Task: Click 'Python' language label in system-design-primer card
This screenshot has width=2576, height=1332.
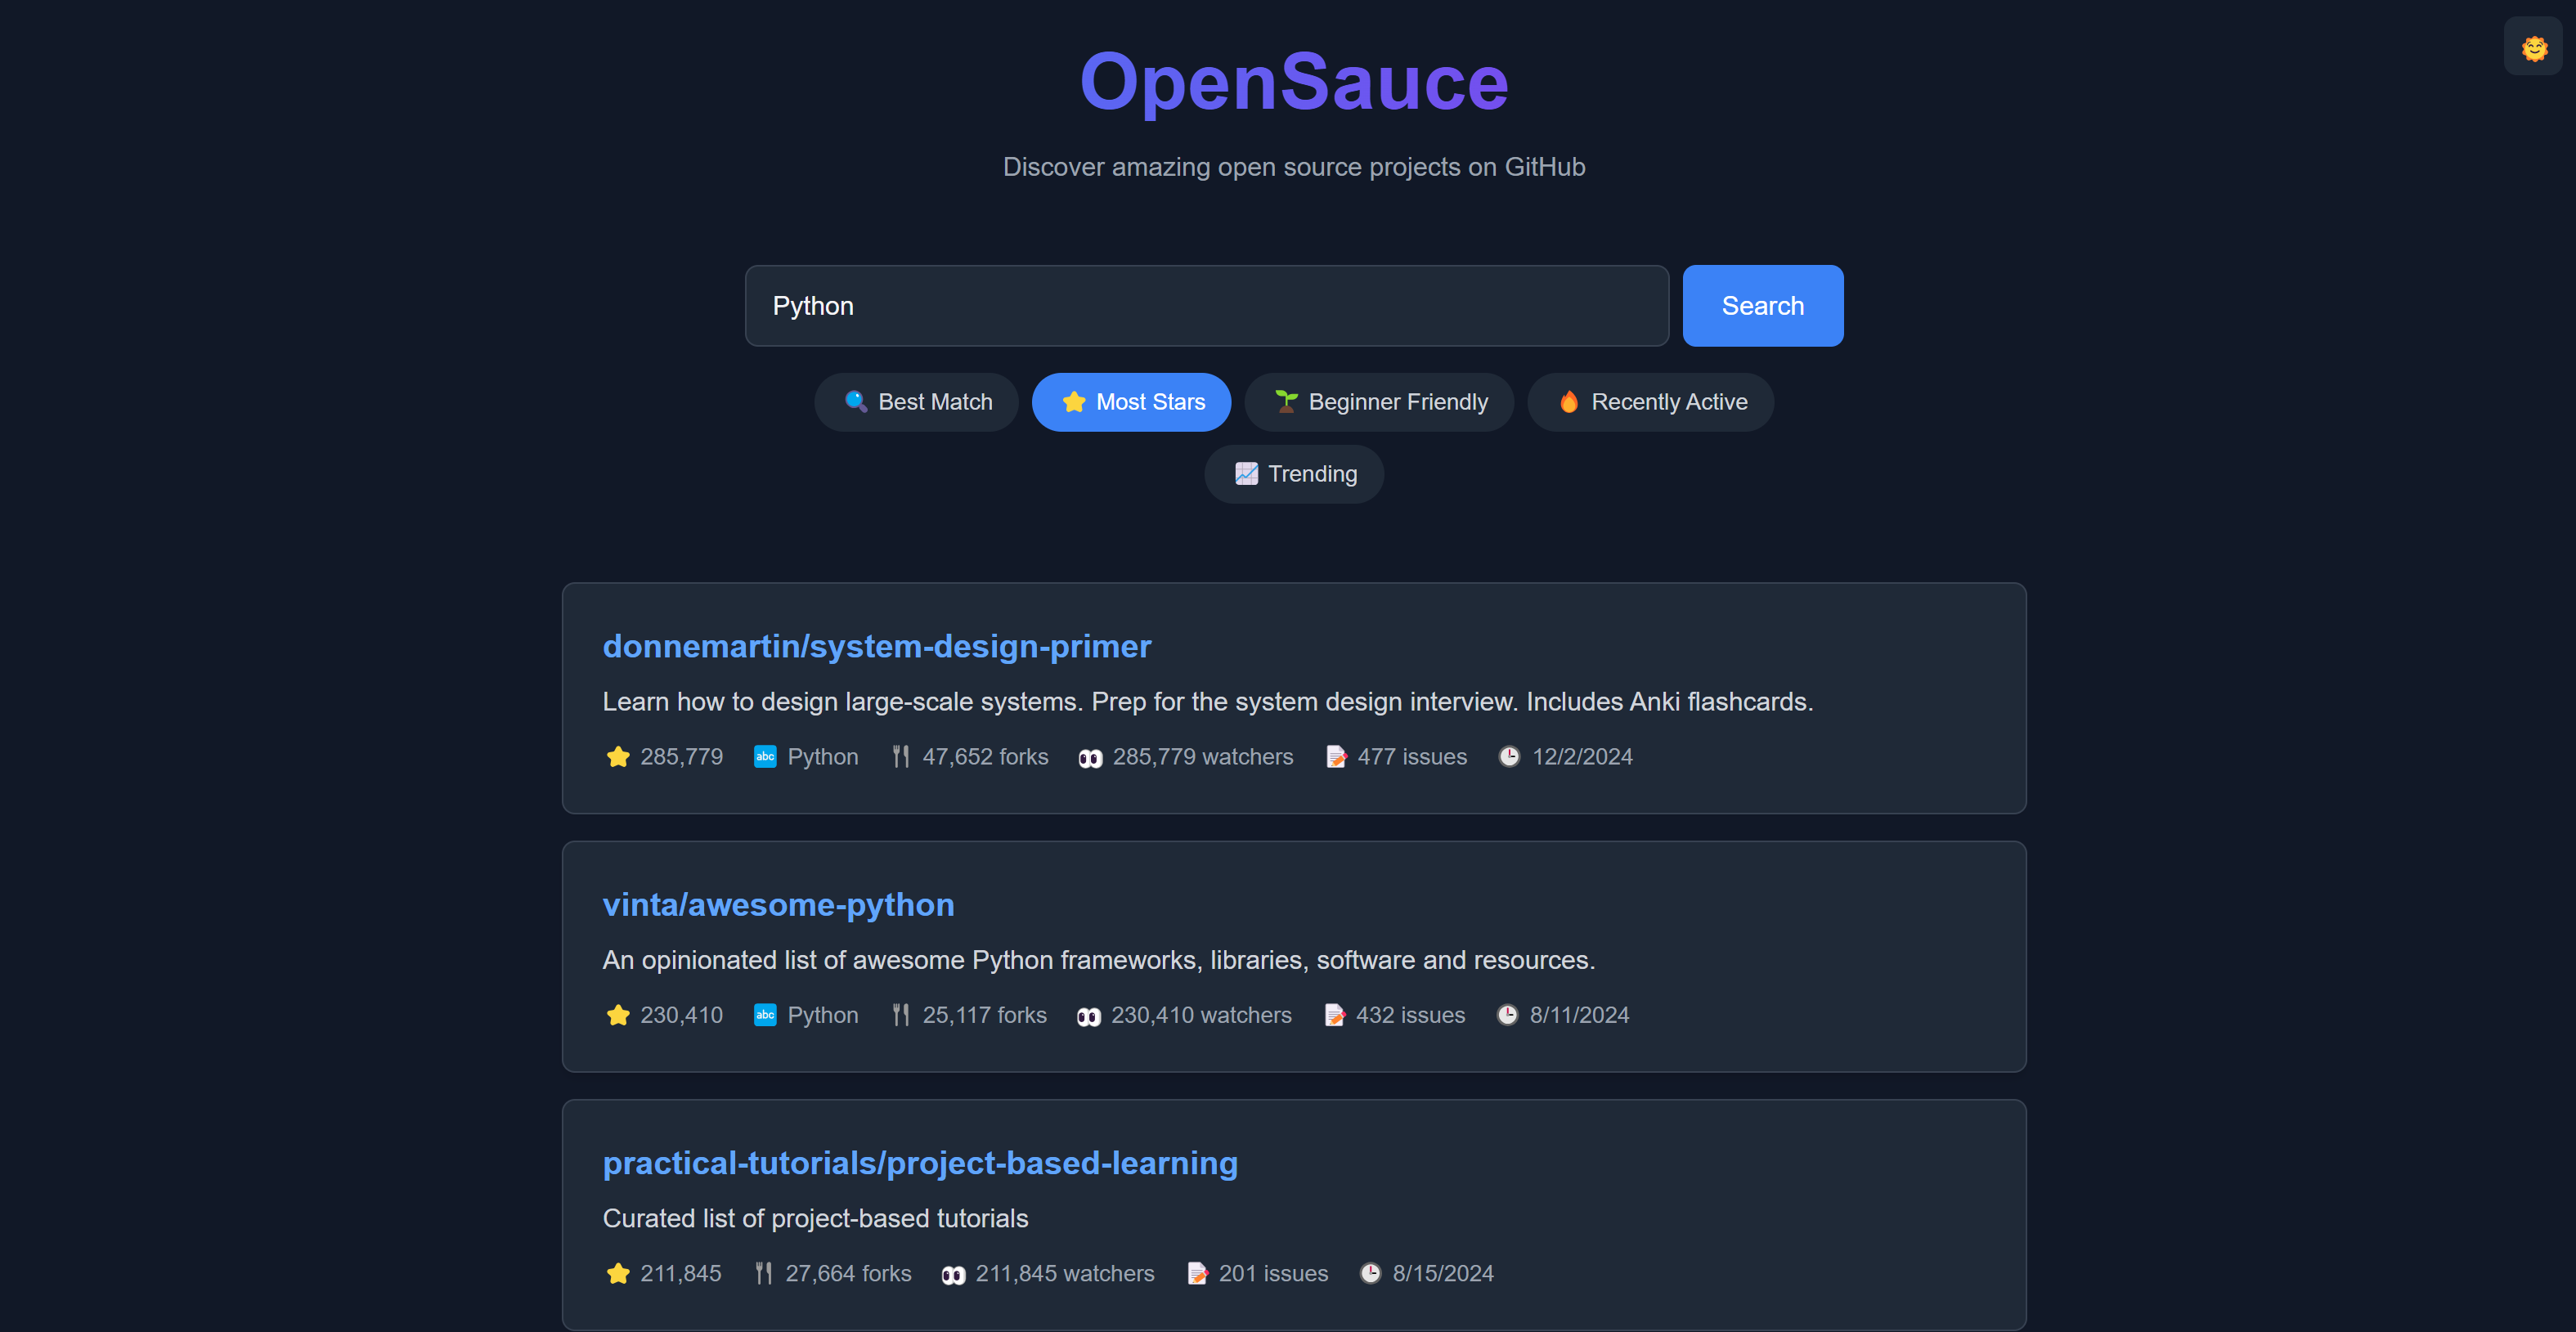Action: pos(822,756)
